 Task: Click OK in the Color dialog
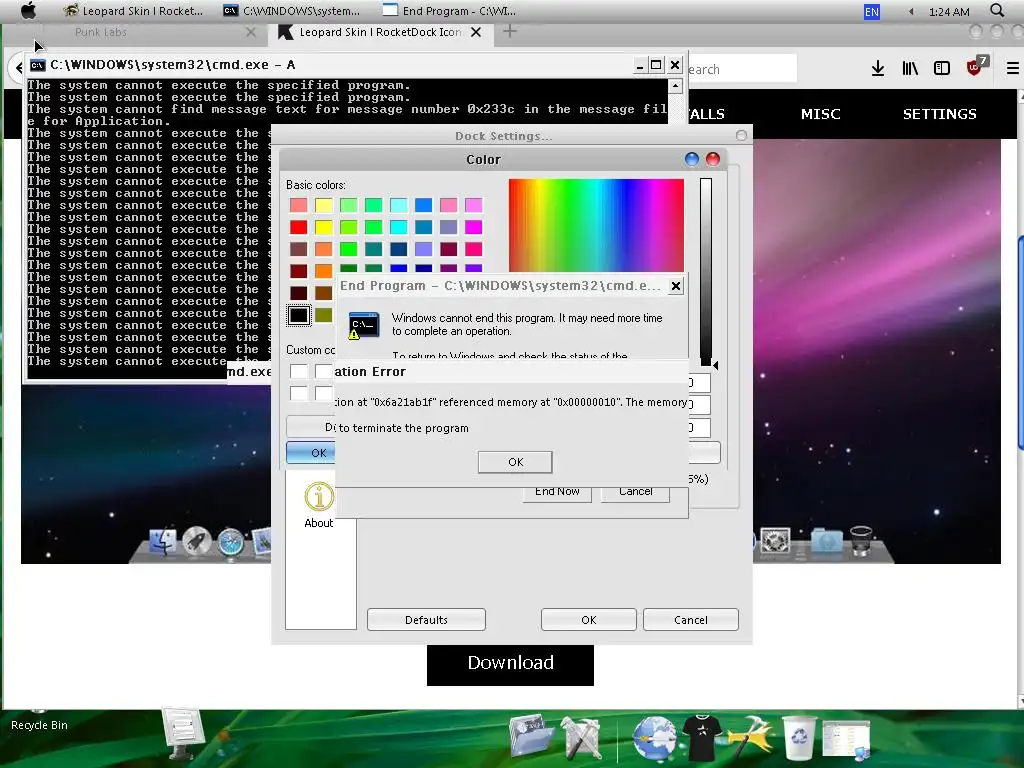click(x=311, y=453)
